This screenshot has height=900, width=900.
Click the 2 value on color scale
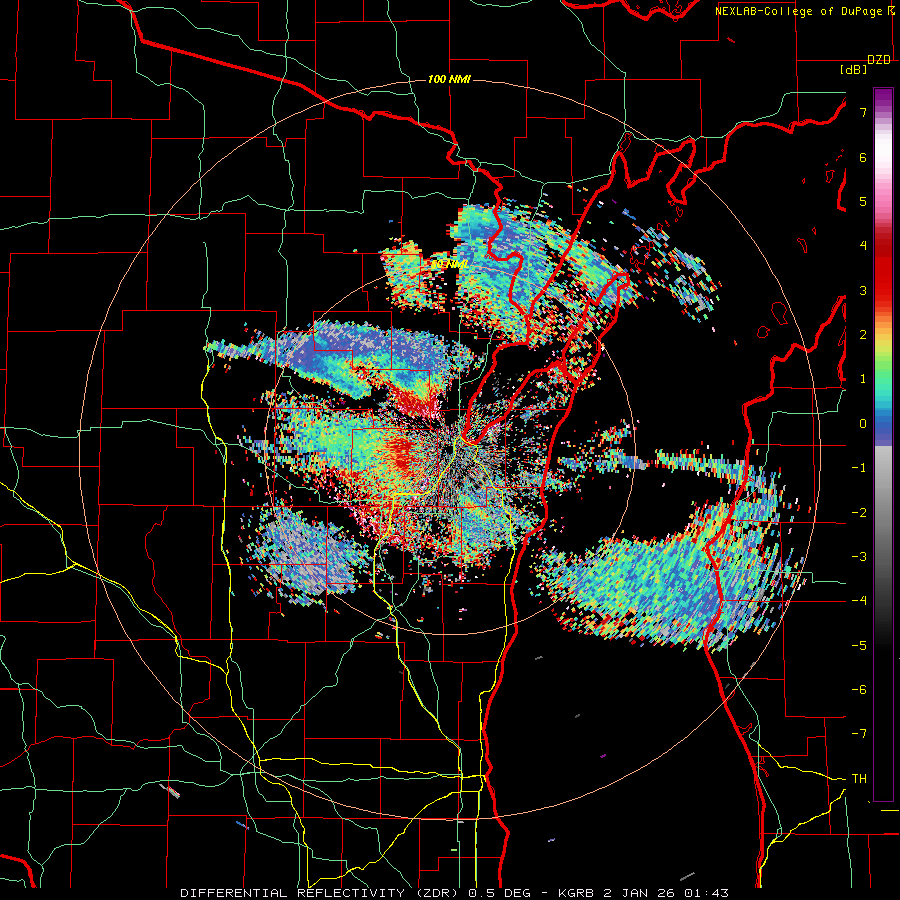pyautogui.click(x=863, y=335)
